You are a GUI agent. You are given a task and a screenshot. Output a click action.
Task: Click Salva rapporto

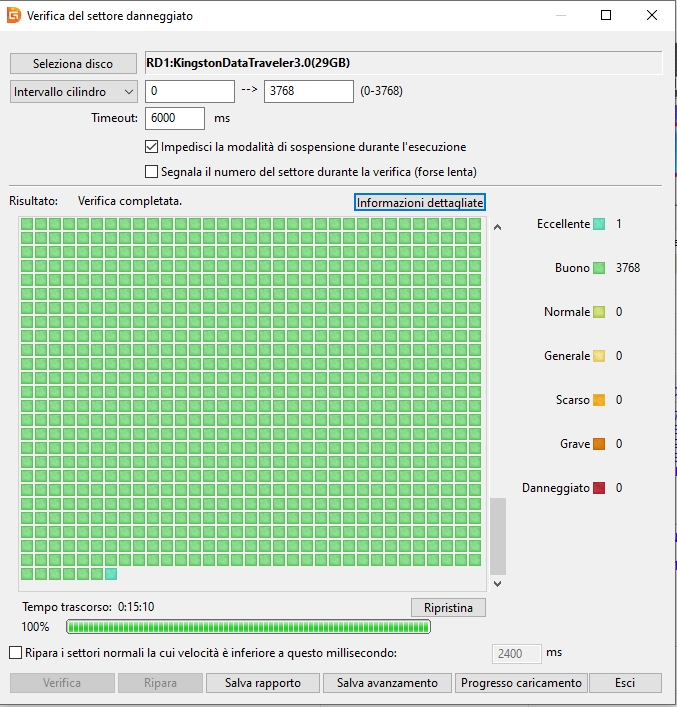point(263,683)
